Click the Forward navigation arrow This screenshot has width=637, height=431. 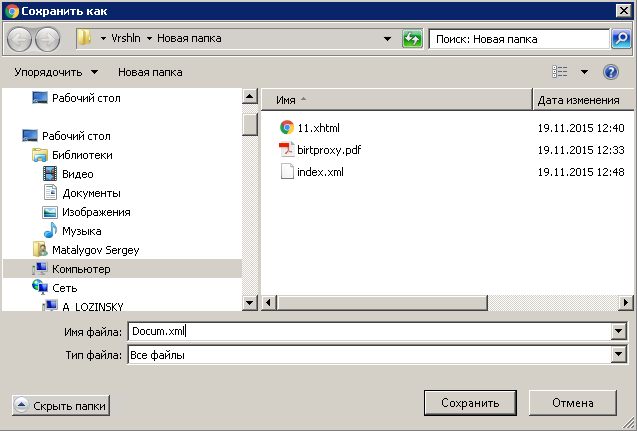coord(48,39)
